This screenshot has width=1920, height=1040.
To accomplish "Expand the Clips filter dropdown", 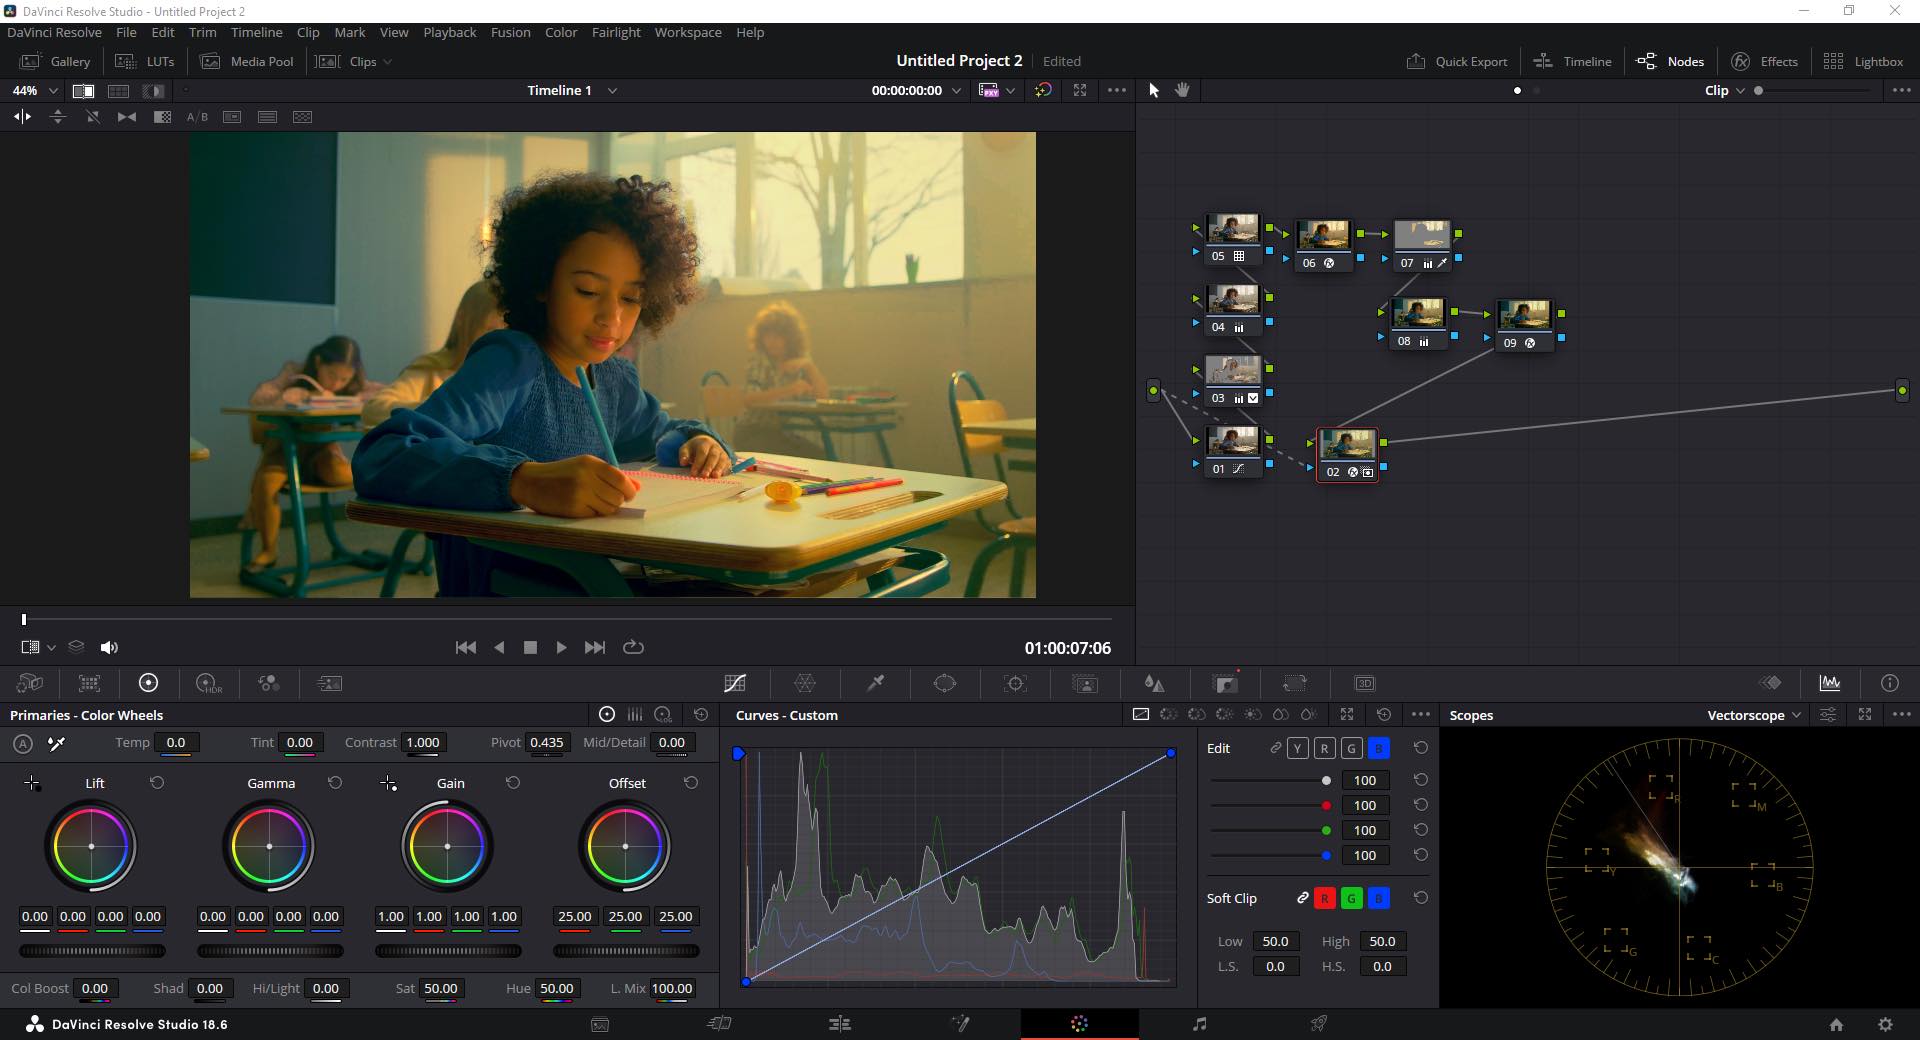I will click(387, 62).
